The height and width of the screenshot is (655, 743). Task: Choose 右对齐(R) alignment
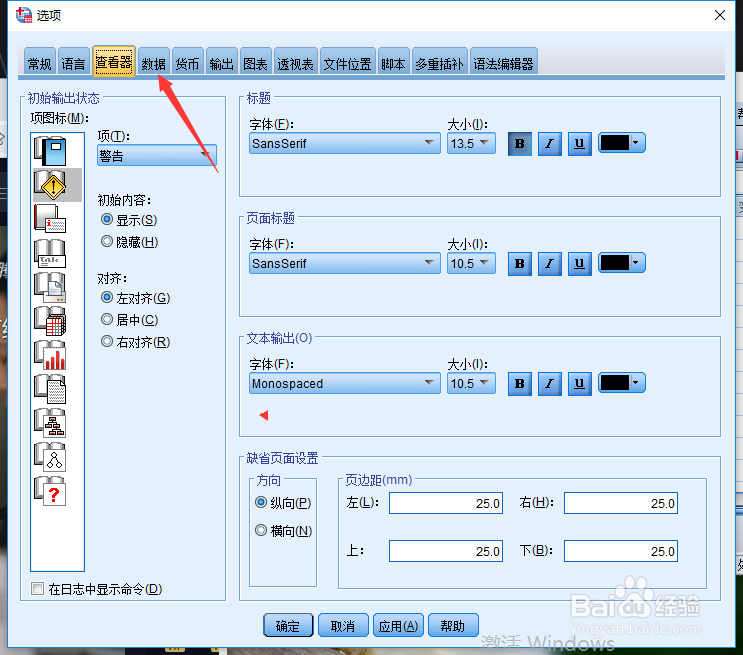[x=135, y=341]
